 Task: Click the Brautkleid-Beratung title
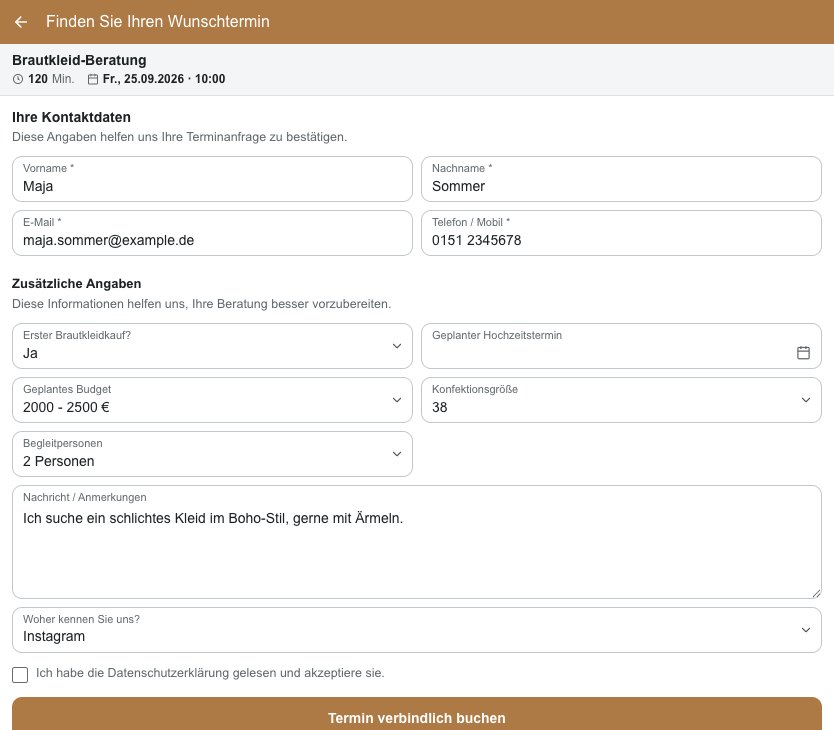tap(79, 60)
